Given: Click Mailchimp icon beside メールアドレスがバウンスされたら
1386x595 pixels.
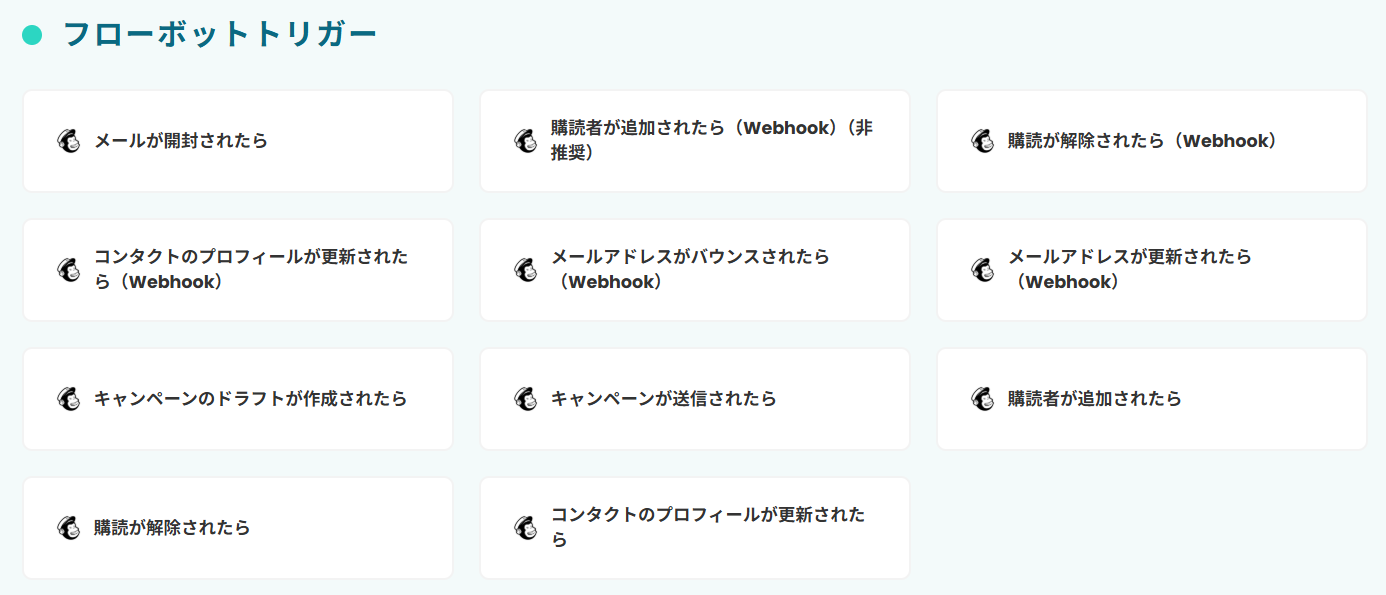Looking at the screenshot, I should tap(526, 270).
